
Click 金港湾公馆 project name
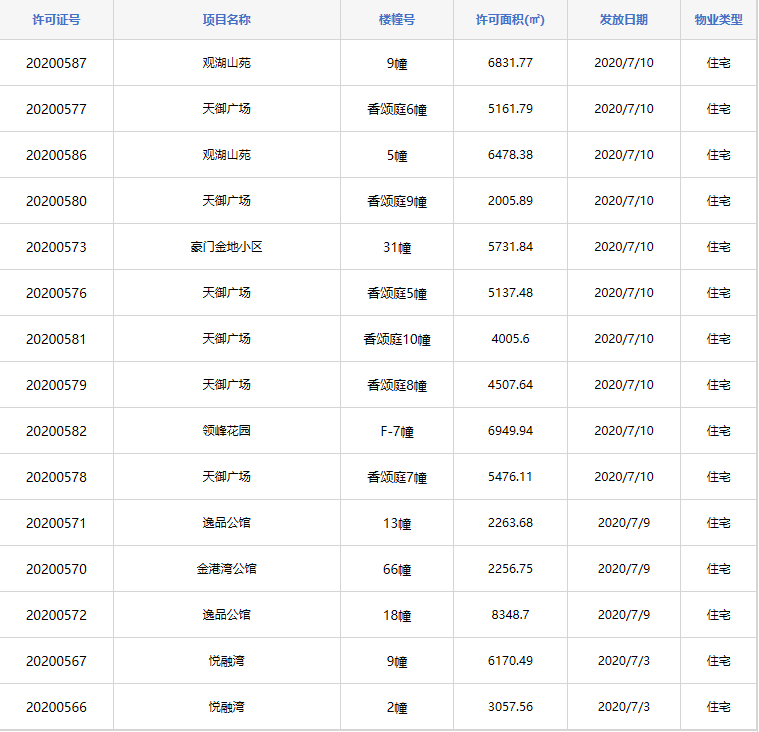click(227, 569)
